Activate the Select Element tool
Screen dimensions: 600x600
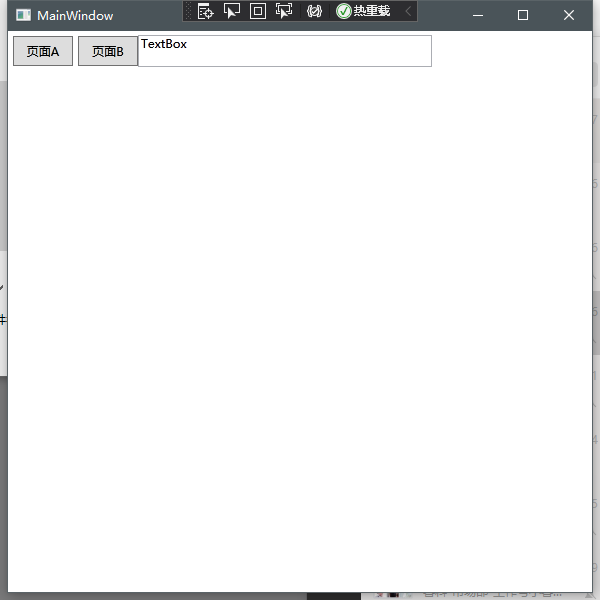(x=232, y=11)
